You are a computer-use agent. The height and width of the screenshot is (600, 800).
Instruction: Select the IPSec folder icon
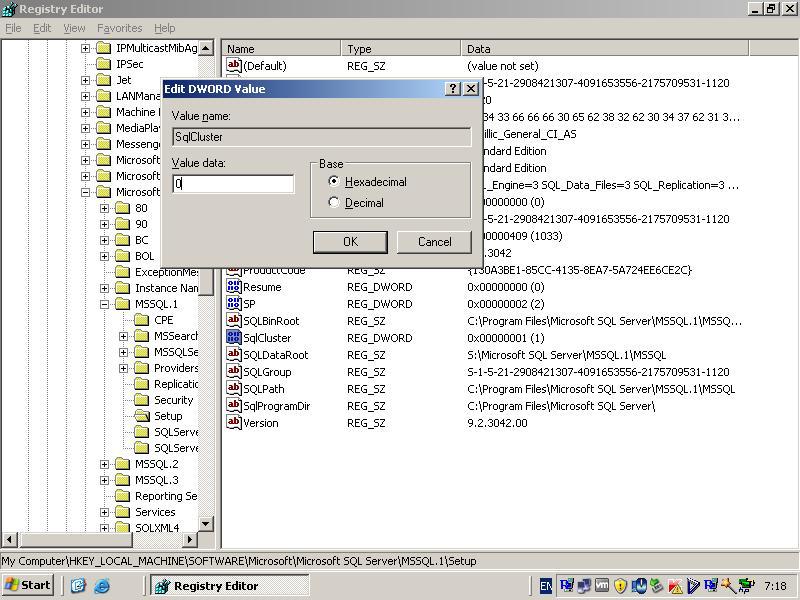pyautogui.click(x=104, y=64)
